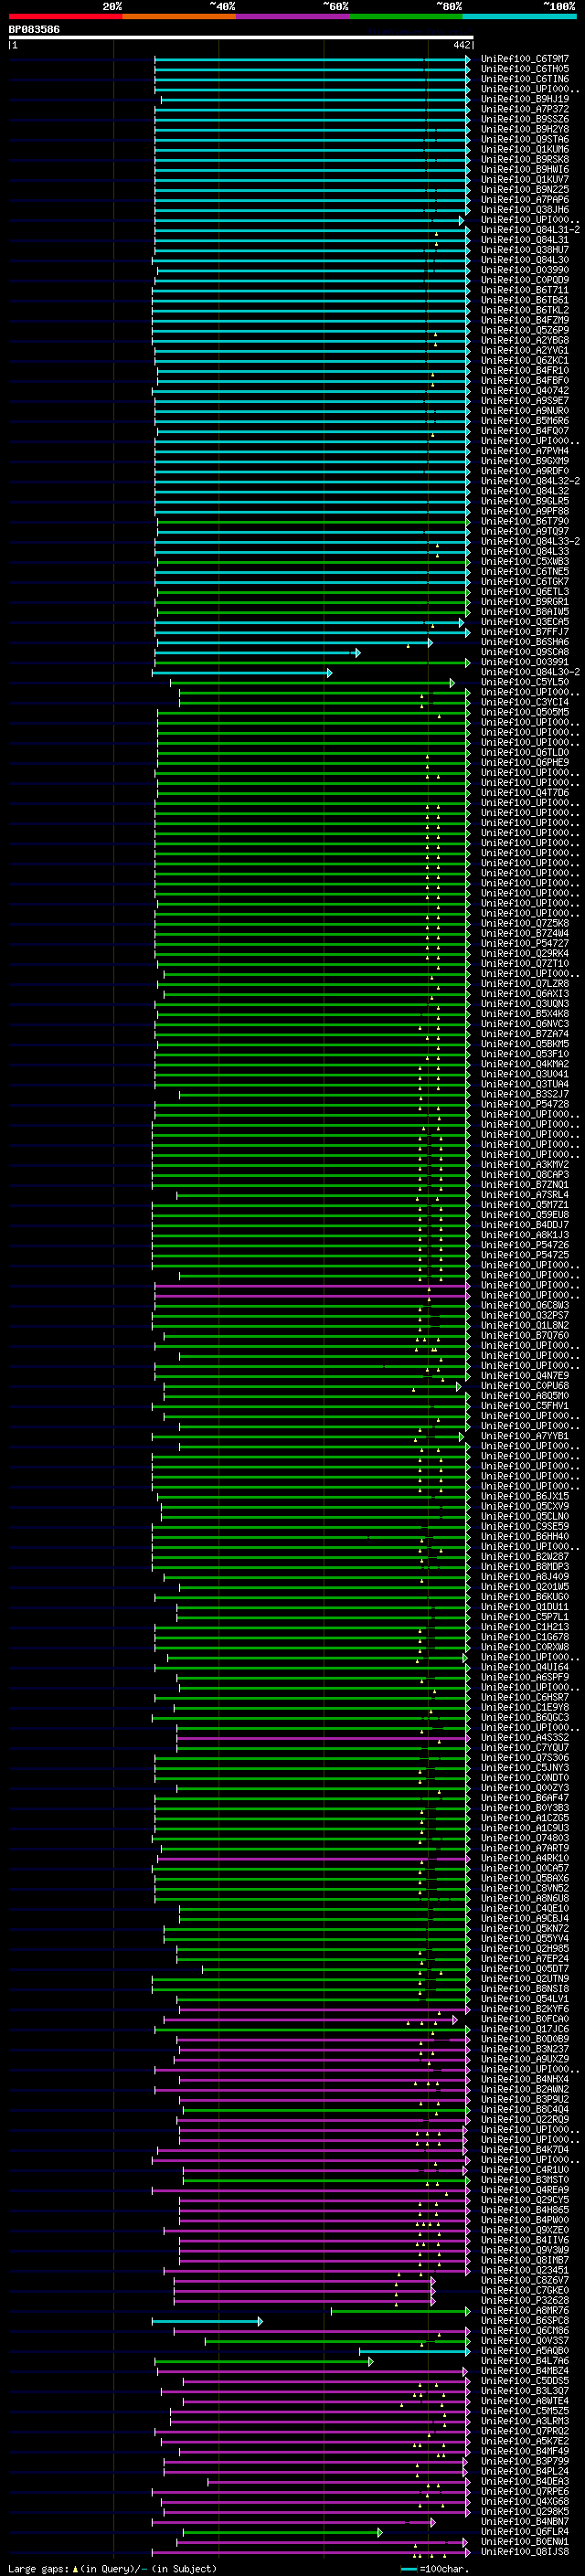Open hit UniRef100_Q6ZKC1
This screenshot has height=2576, width=585.
pos(524,361)
